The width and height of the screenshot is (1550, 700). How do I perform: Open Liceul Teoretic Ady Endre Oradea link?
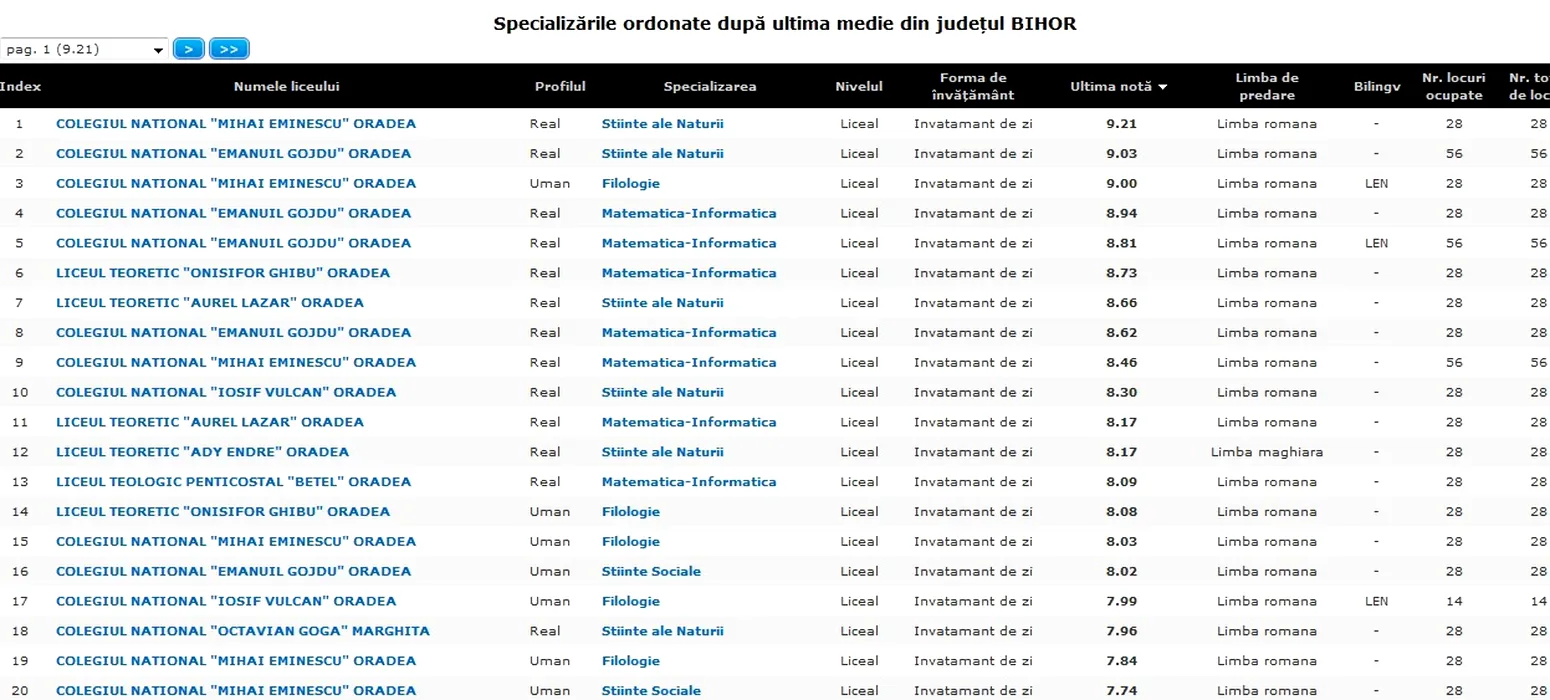click(x=202, y=452)
